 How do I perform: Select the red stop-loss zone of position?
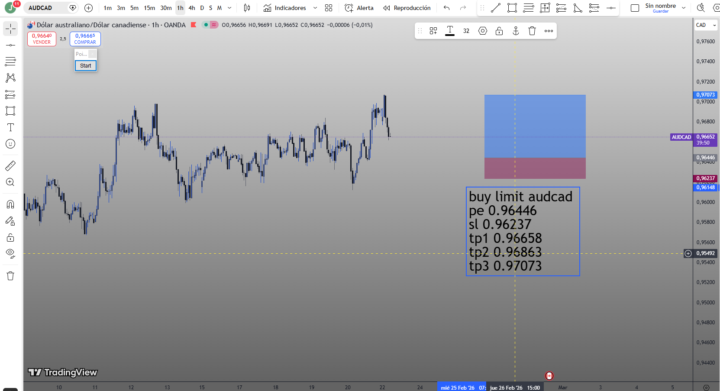pyautogui.click(x=535, y=168)
